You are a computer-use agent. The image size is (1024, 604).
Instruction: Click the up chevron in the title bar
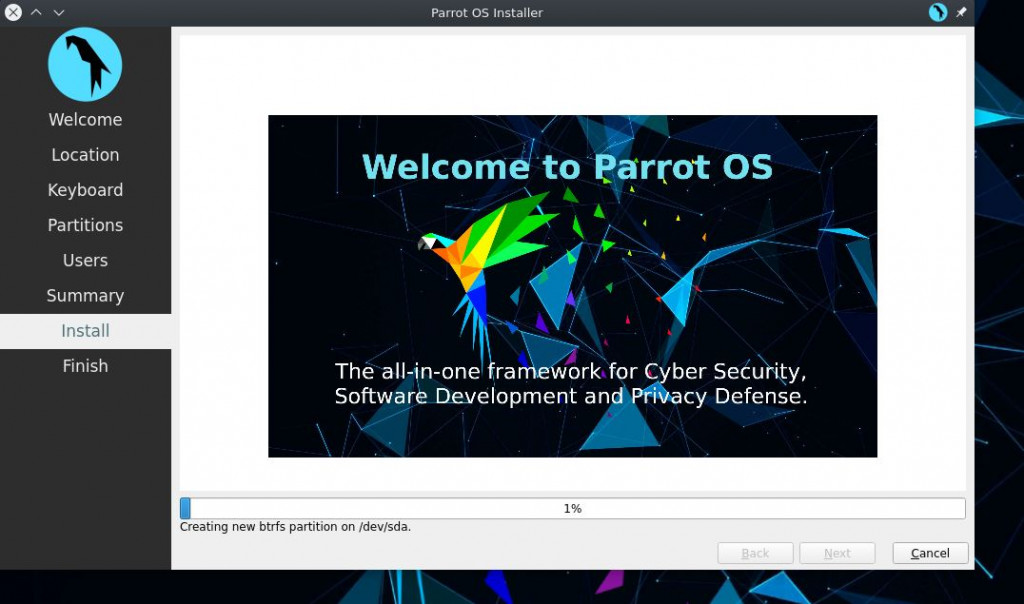37,12
